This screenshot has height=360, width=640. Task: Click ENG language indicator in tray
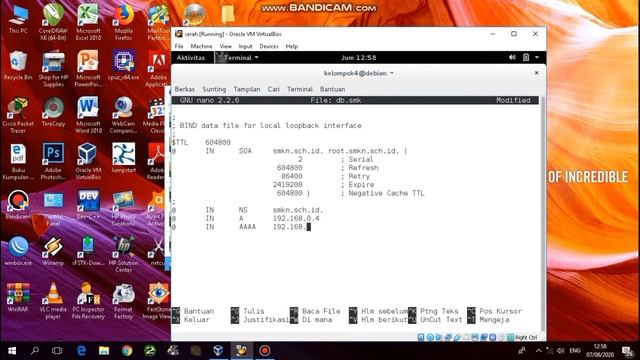click(575, 351)
